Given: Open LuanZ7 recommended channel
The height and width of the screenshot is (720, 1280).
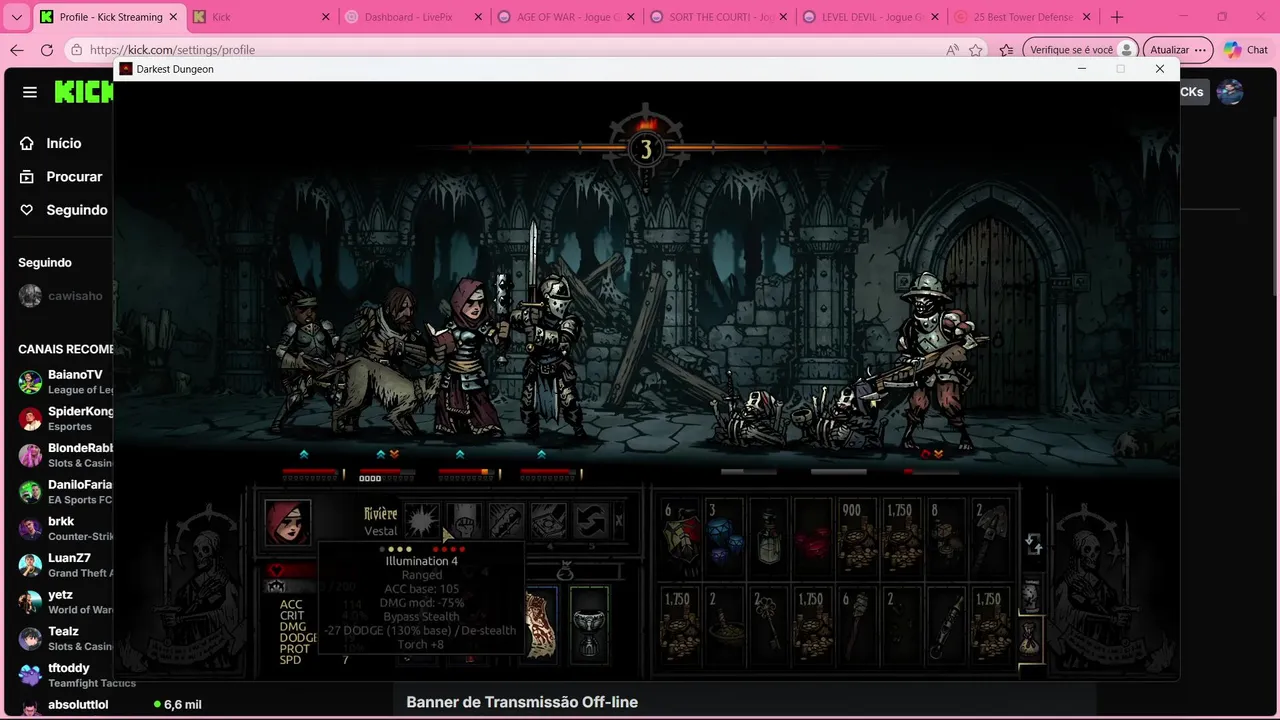Looking at the screenshot, I should tap(65, 565).
